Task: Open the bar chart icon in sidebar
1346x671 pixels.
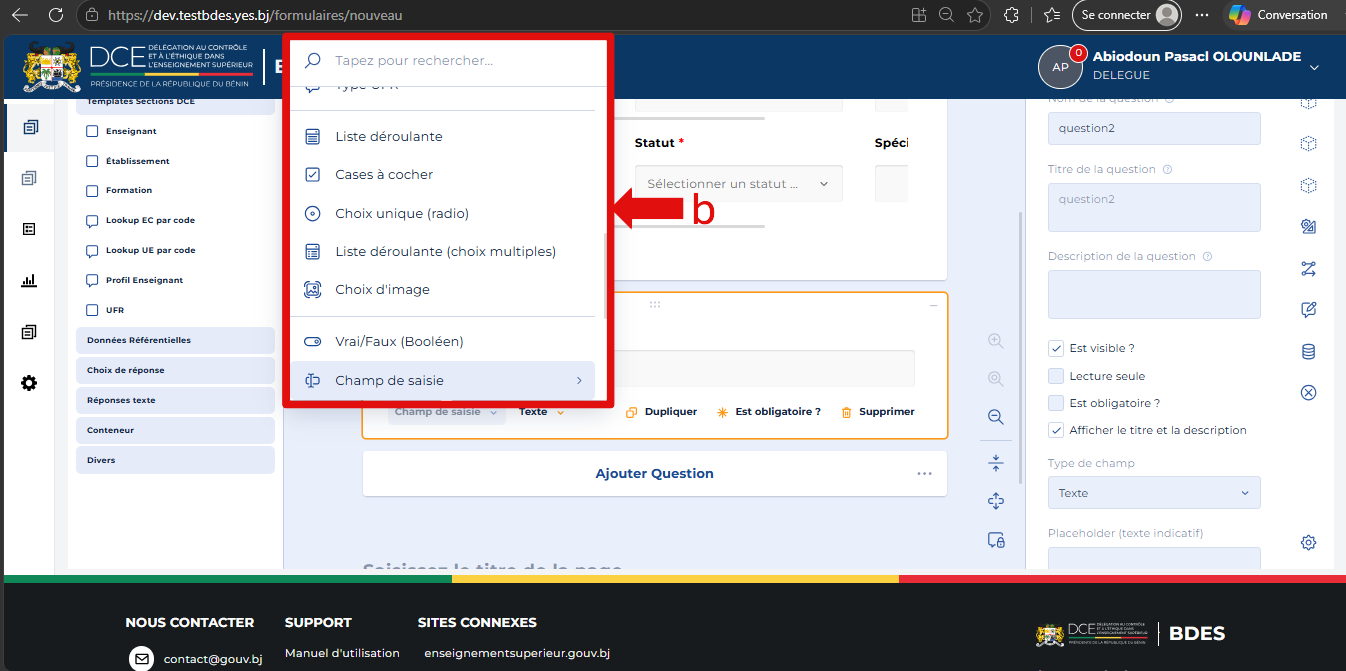Action: coord(29,281)
